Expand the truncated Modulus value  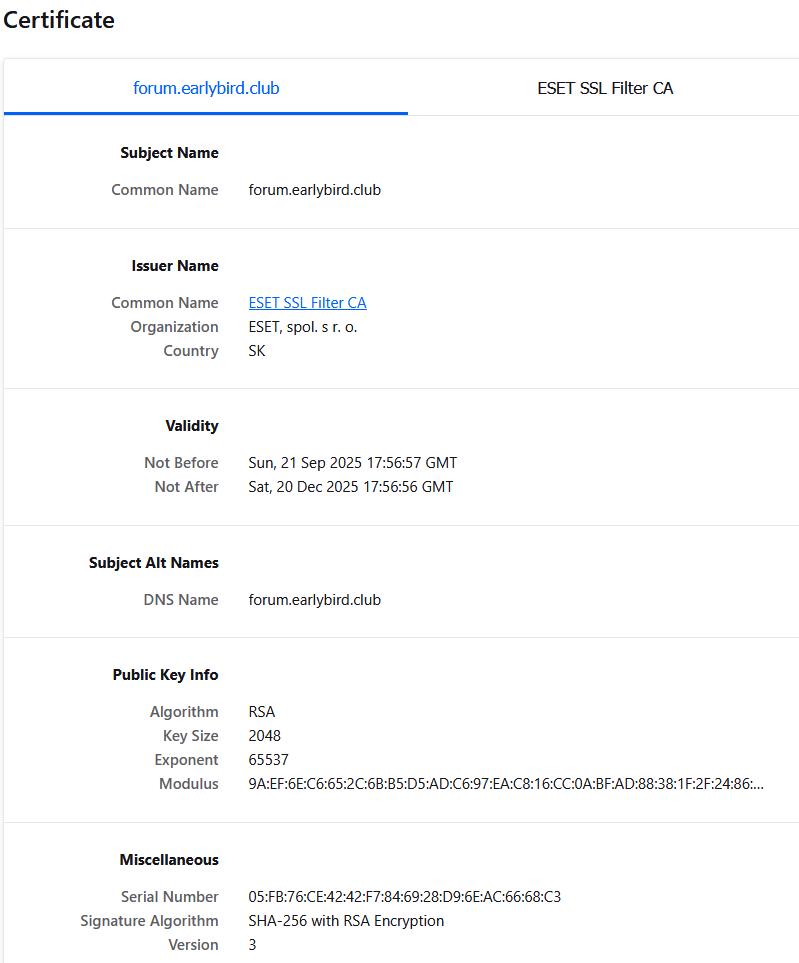pyautogui.click(x=506, y=784)
